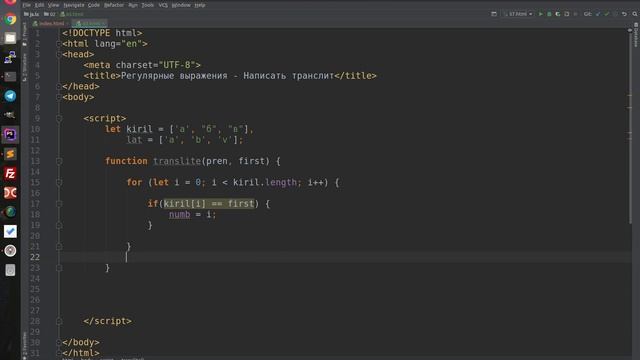
Task: Open the globe app icon in dock
Action: [x=10, y=212]
